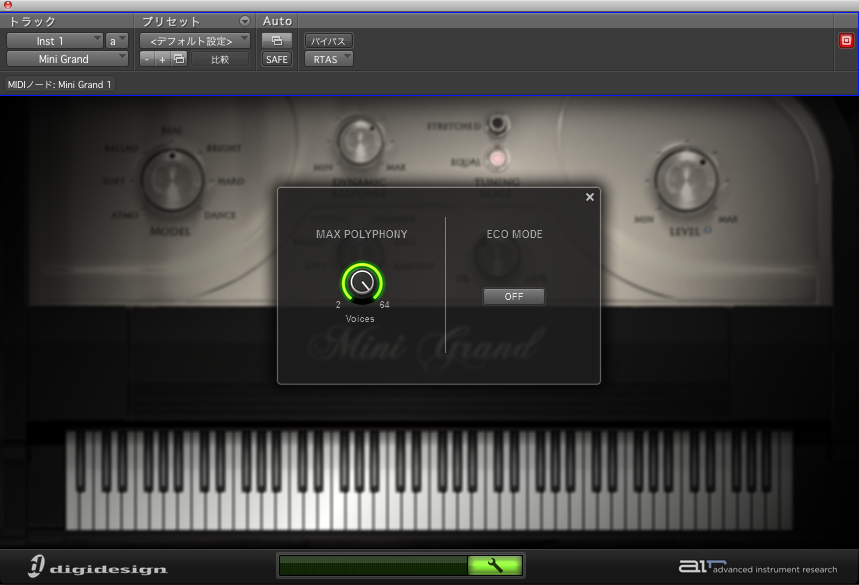Select next preset with plus button
This screenshot has height=585, width=859.
[x=162, y=59]
